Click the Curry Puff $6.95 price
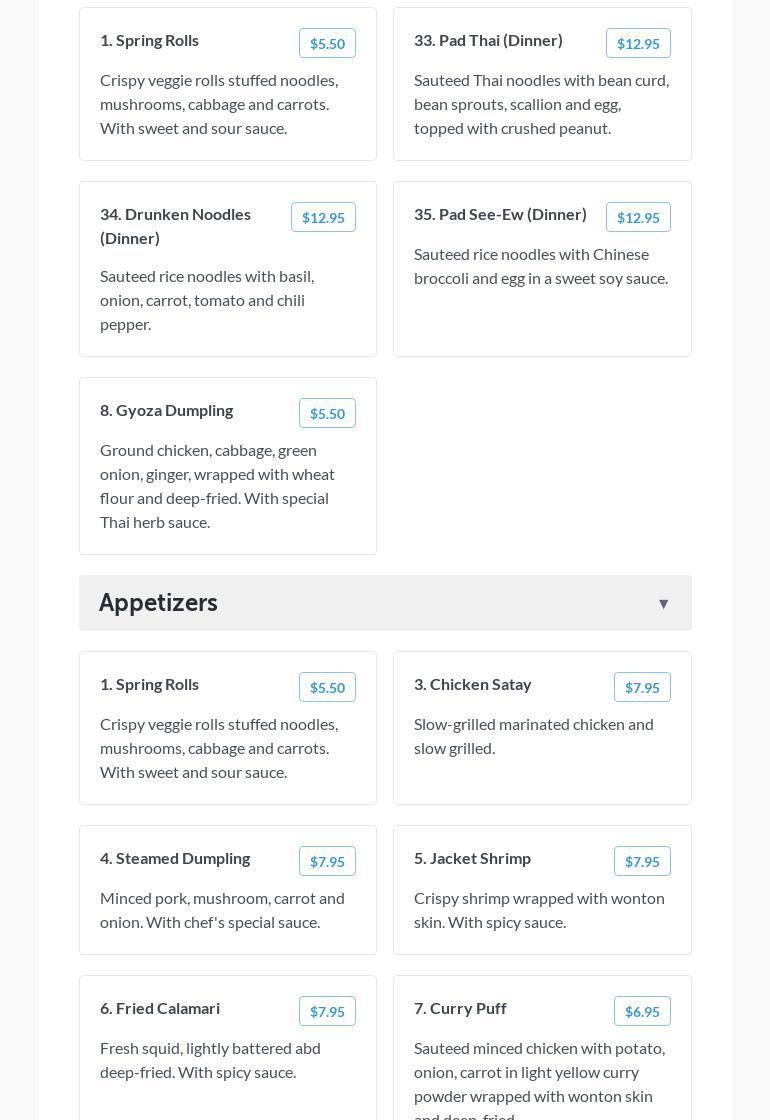The height and width of the screenshot is (1120, 770). 642,1011
